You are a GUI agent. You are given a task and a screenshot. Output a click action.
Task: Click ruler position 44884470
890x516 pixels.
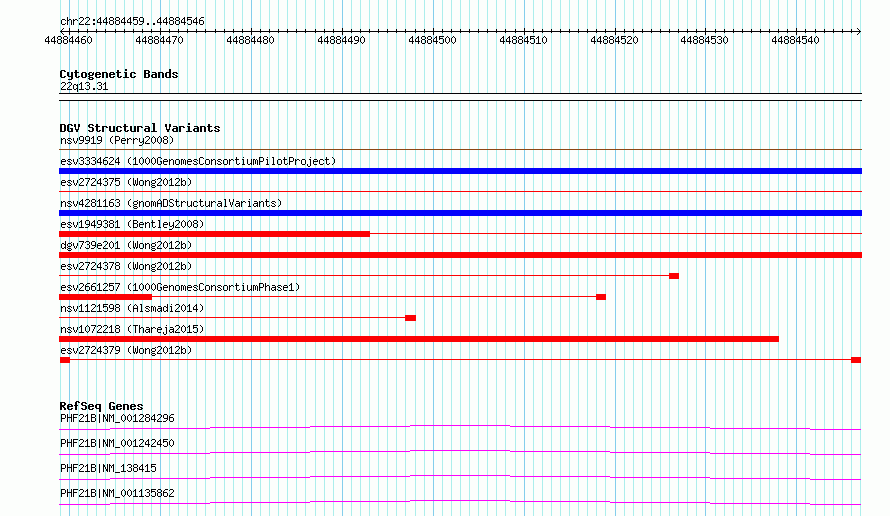tap(159, 40)
